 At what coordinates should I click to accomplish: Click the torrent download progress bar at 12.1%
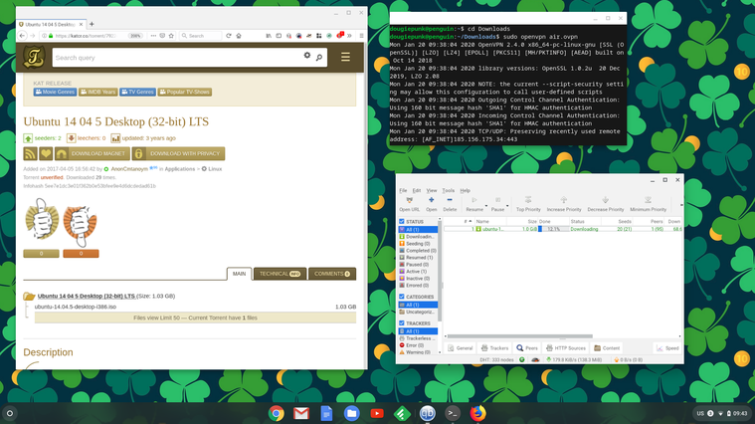[x=553, y=229]
